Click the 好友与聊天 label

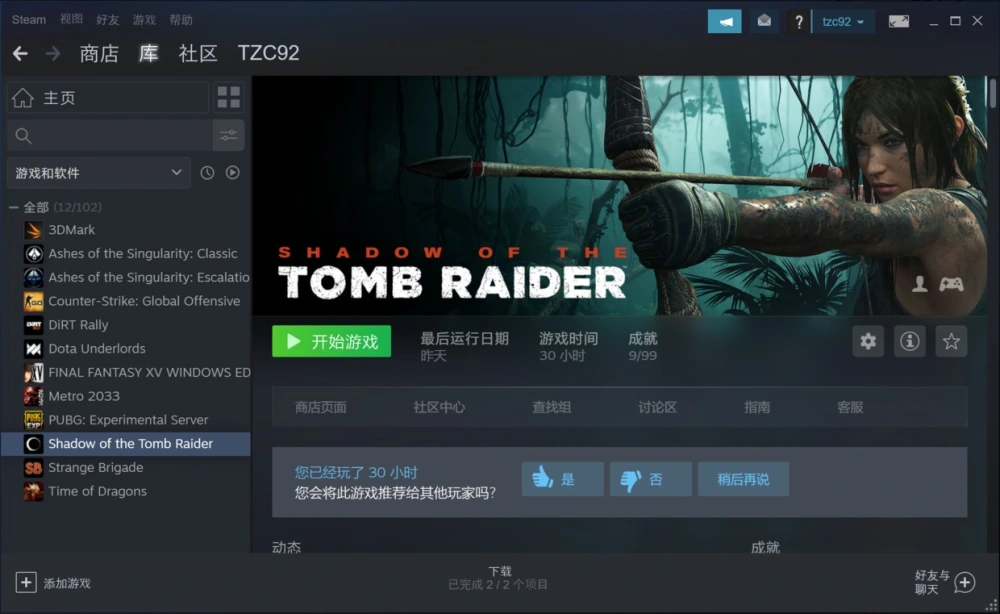point(932,583)
